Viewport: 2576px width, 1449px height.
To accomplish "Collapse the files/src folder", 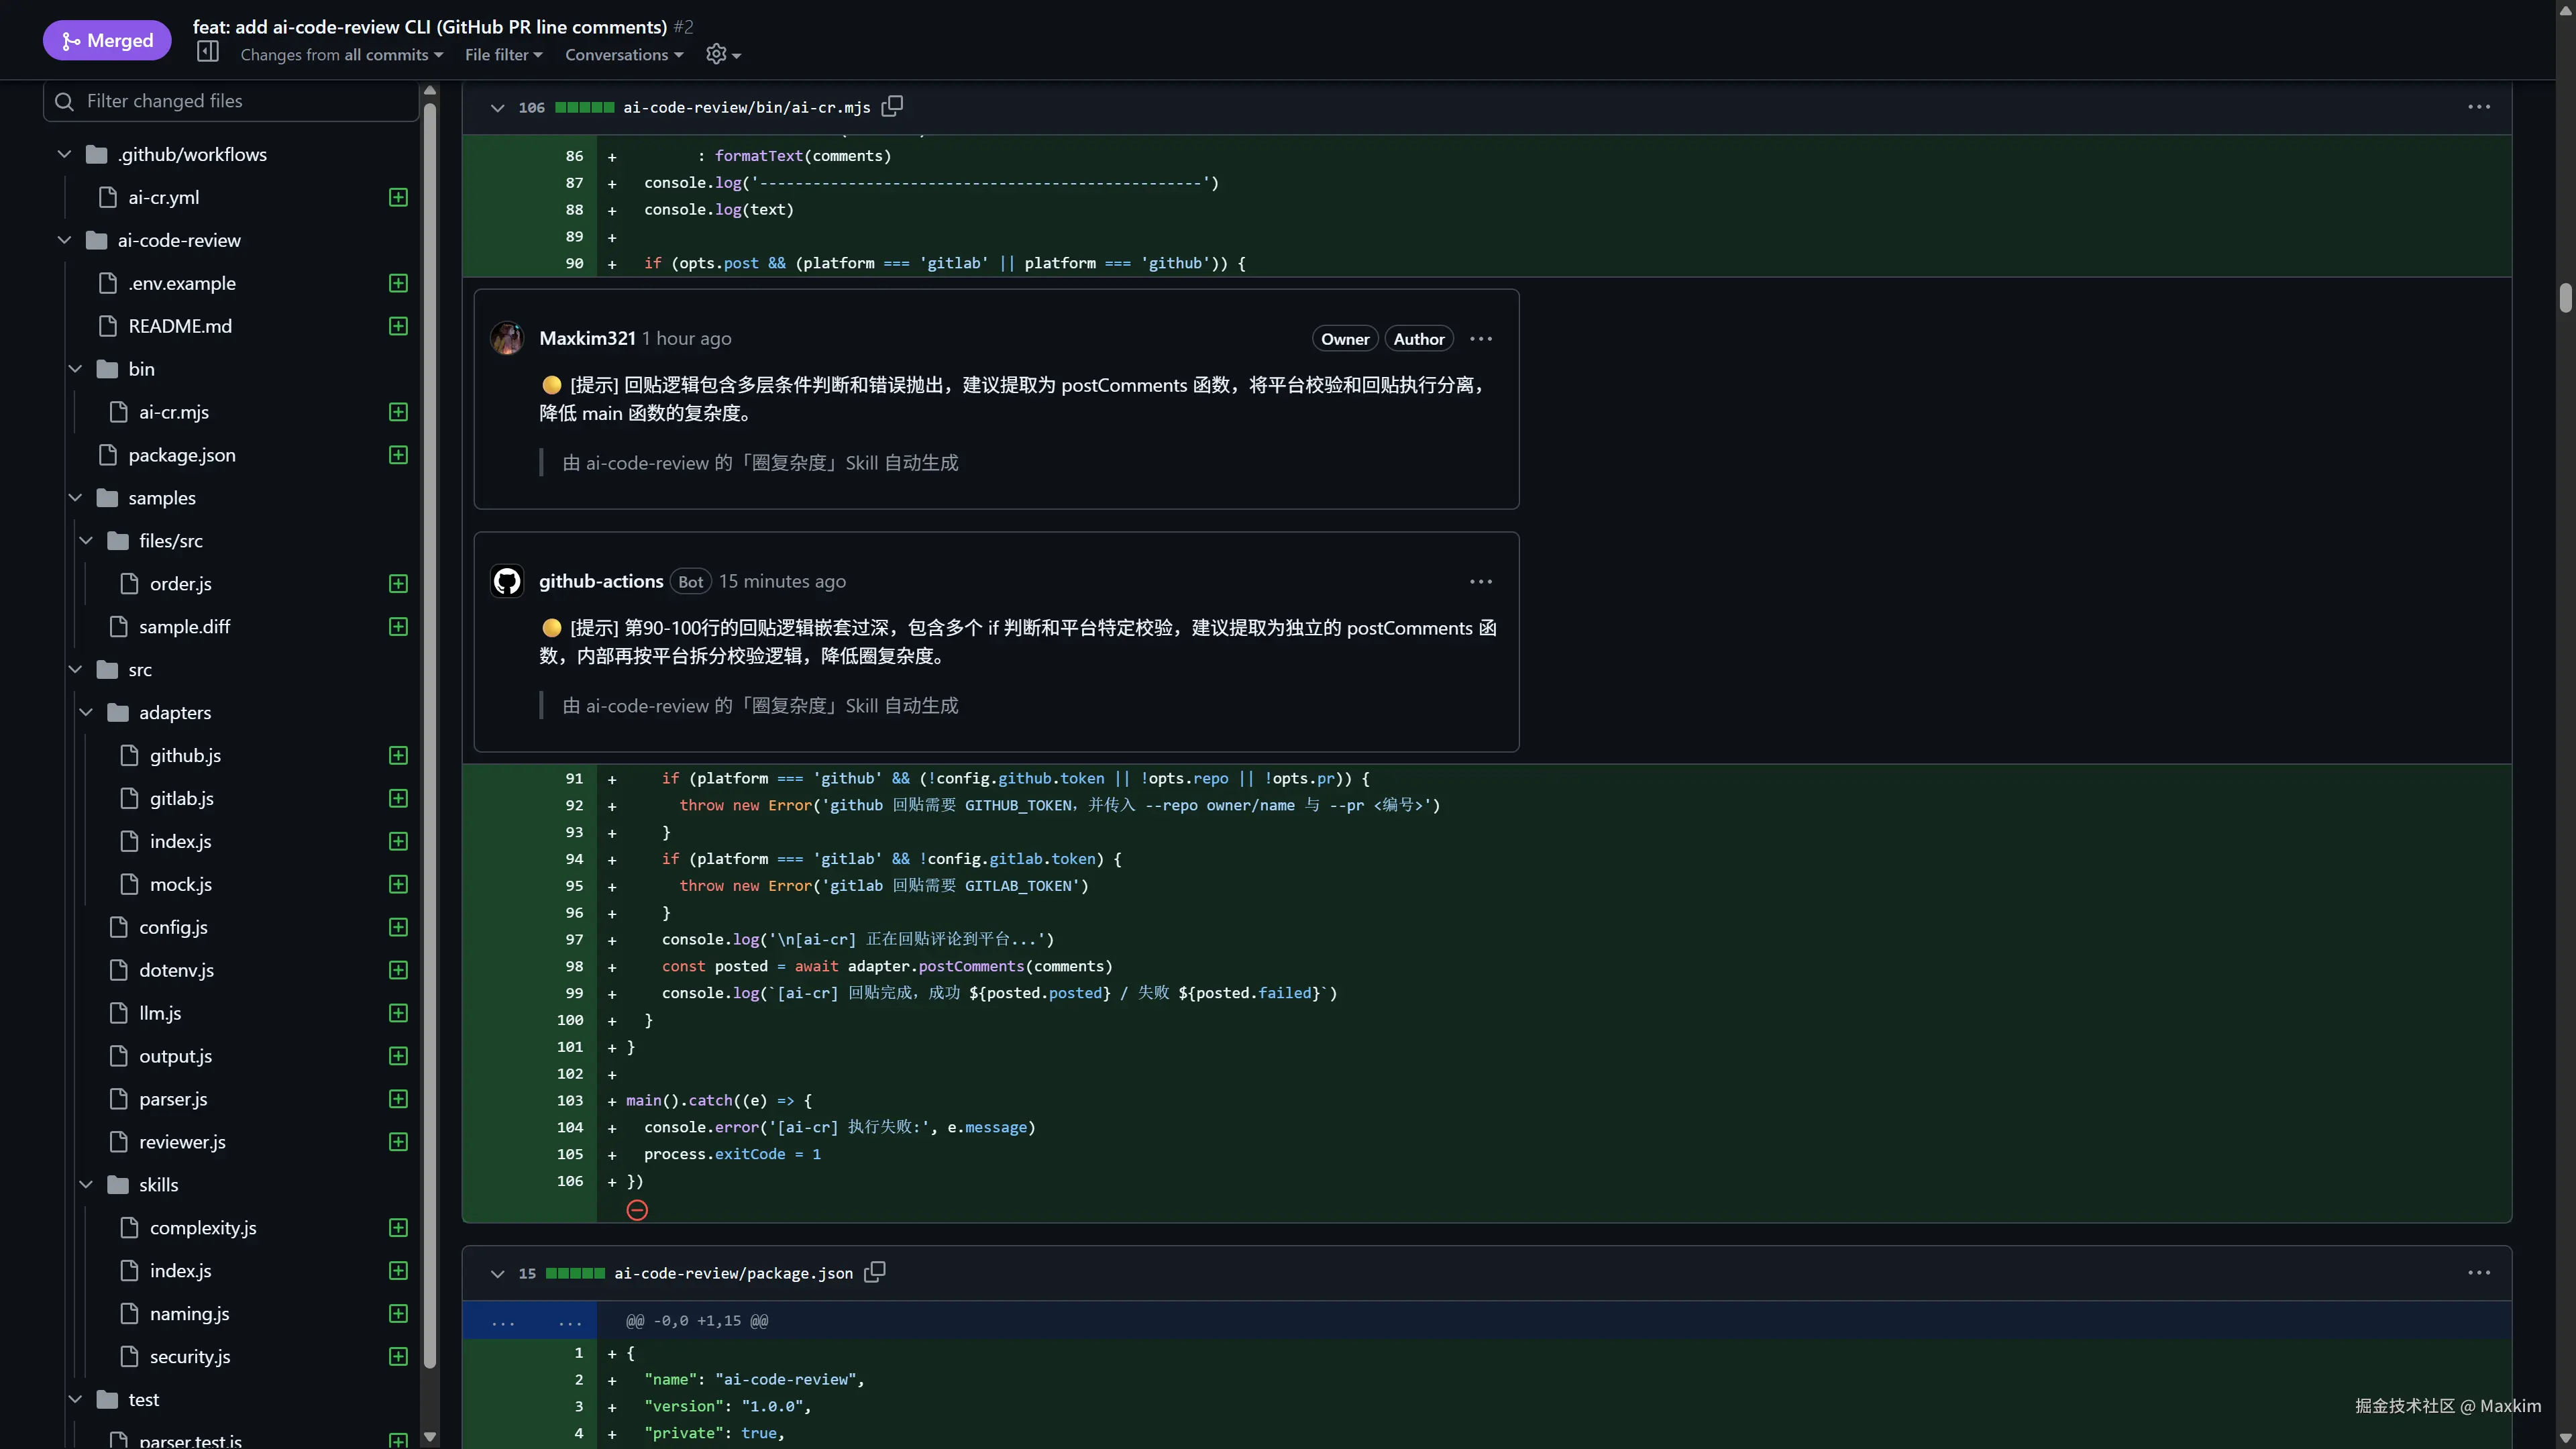I will (86, 541).
